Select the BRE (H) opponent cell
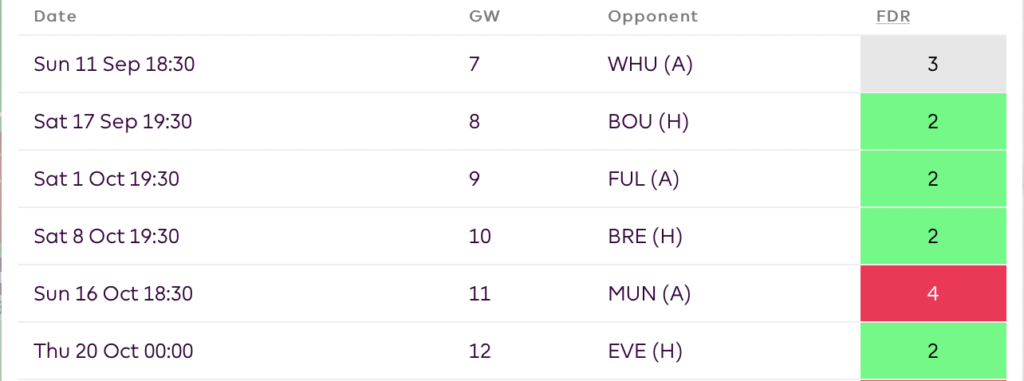This screenshot has width=1024, height=381. click(x=645, y=237)
